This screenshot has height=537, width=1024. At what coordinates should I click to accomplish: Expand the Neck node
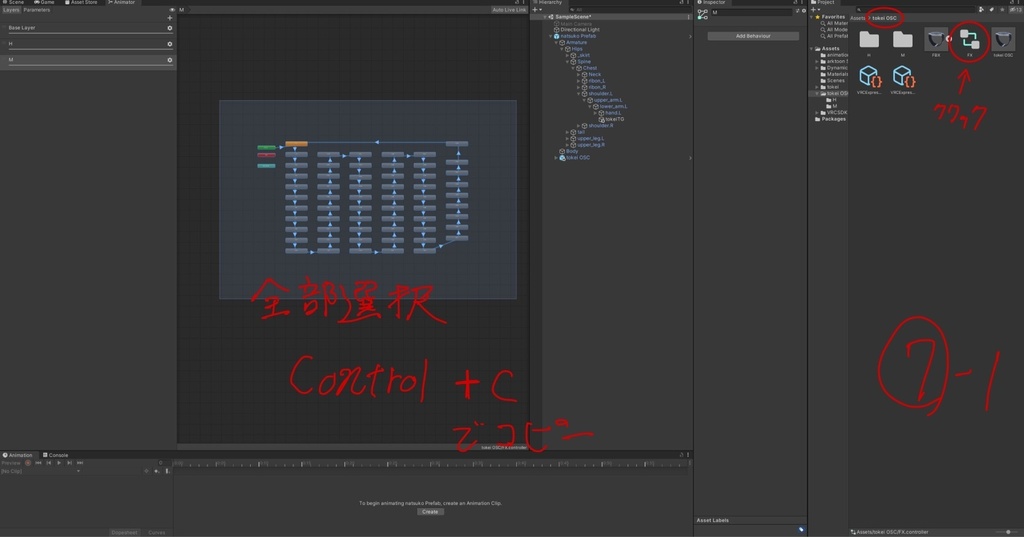click(579, 74)
